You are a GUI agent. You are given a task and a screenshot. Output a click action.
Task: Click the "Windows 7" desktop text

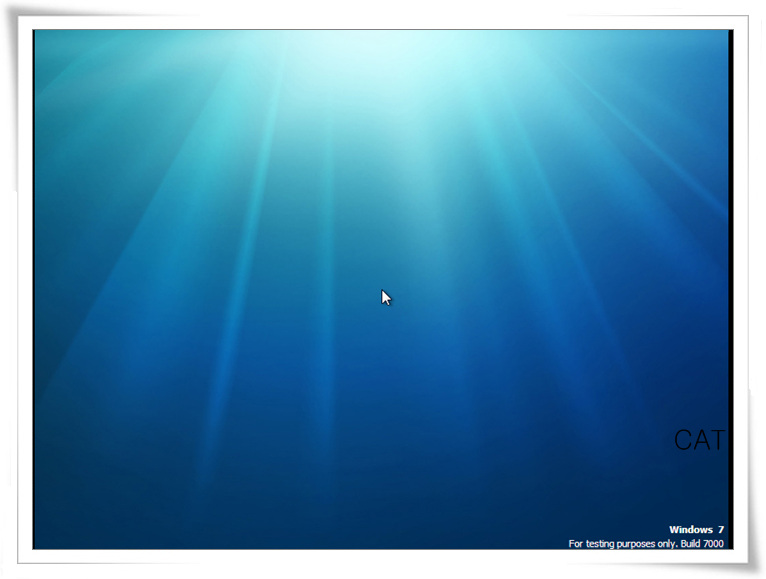click(696, 530)
